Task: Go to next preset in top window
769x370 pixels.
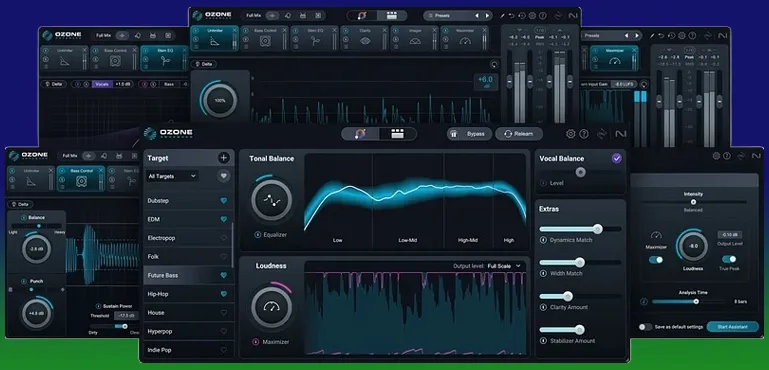Action: (487, 16)
